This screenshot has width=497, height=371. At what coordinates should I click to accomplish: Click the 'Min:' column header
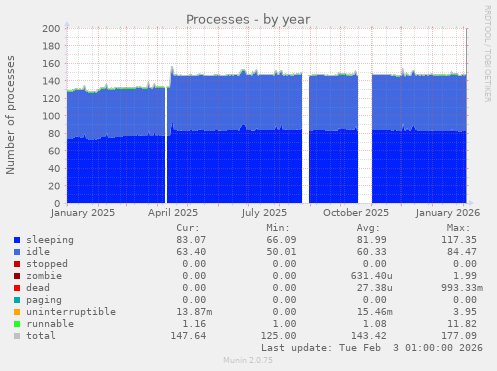(278, 228)
